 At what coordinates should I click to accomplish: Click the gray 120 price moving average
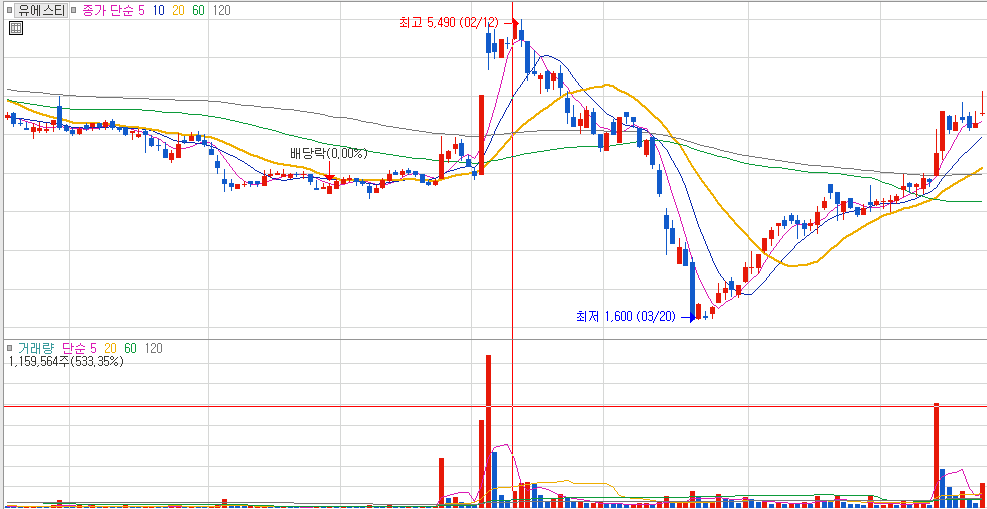click(222, 11)
